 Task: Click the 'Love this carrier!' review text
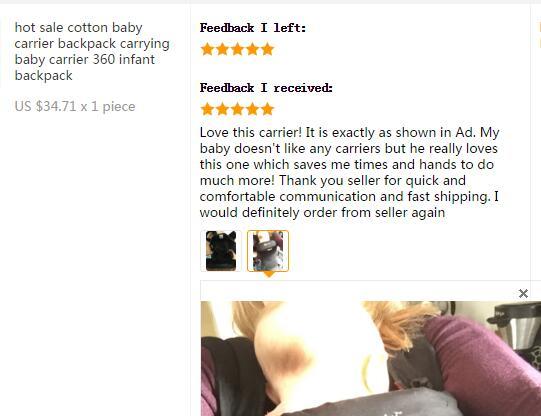350,172
